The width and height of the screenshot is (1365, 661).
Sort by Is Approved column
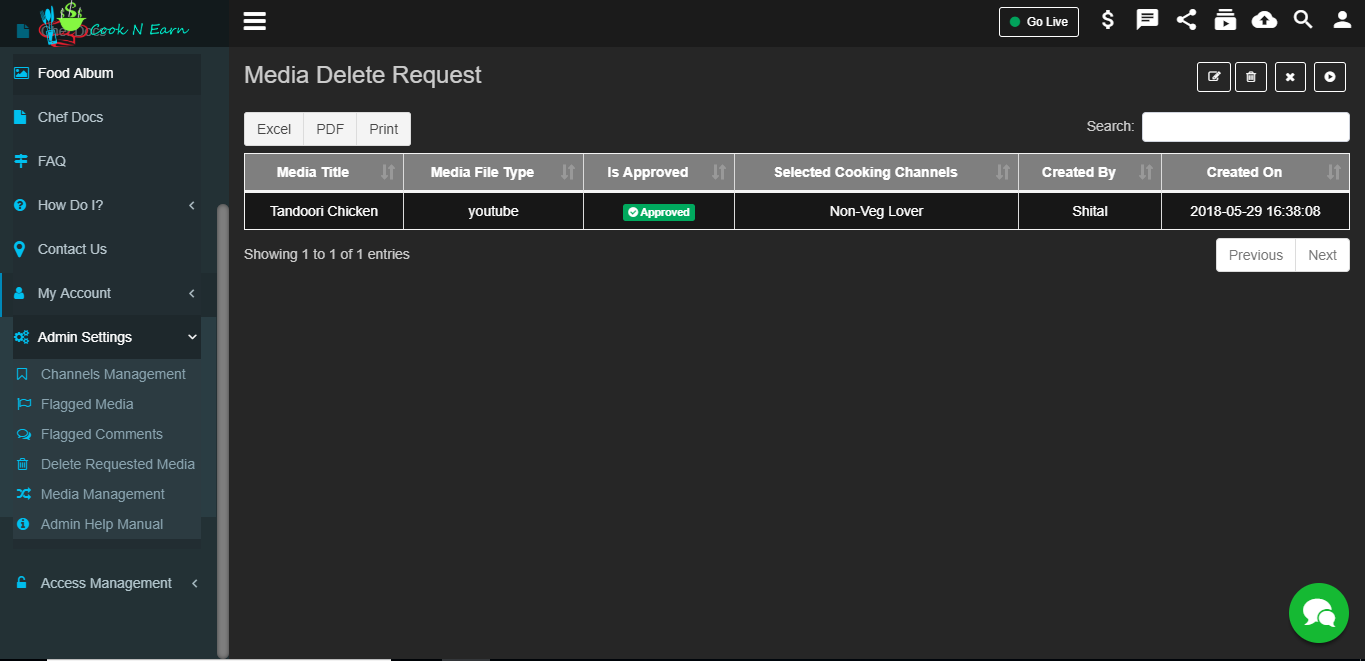coord(659,172)
